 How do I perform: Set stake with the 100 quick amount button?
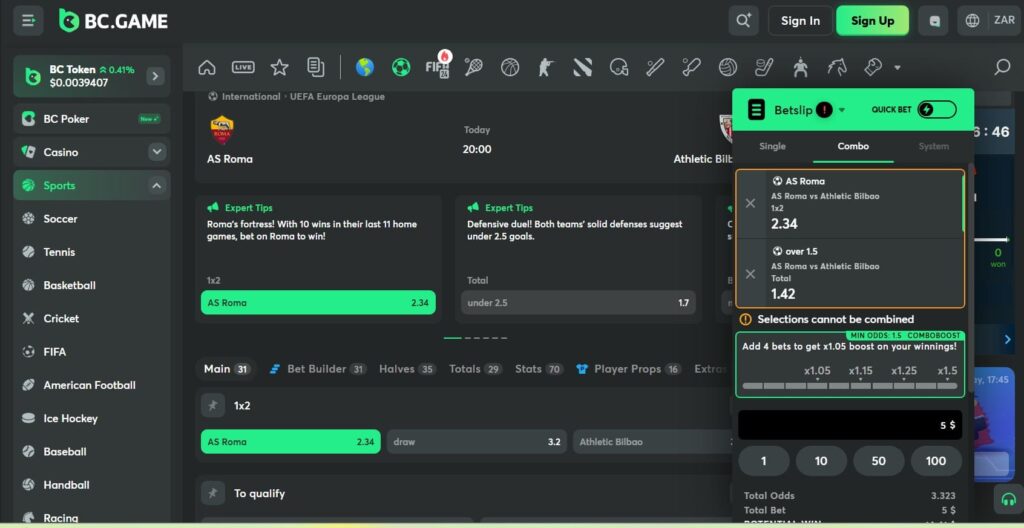click(x=936, y=461)
